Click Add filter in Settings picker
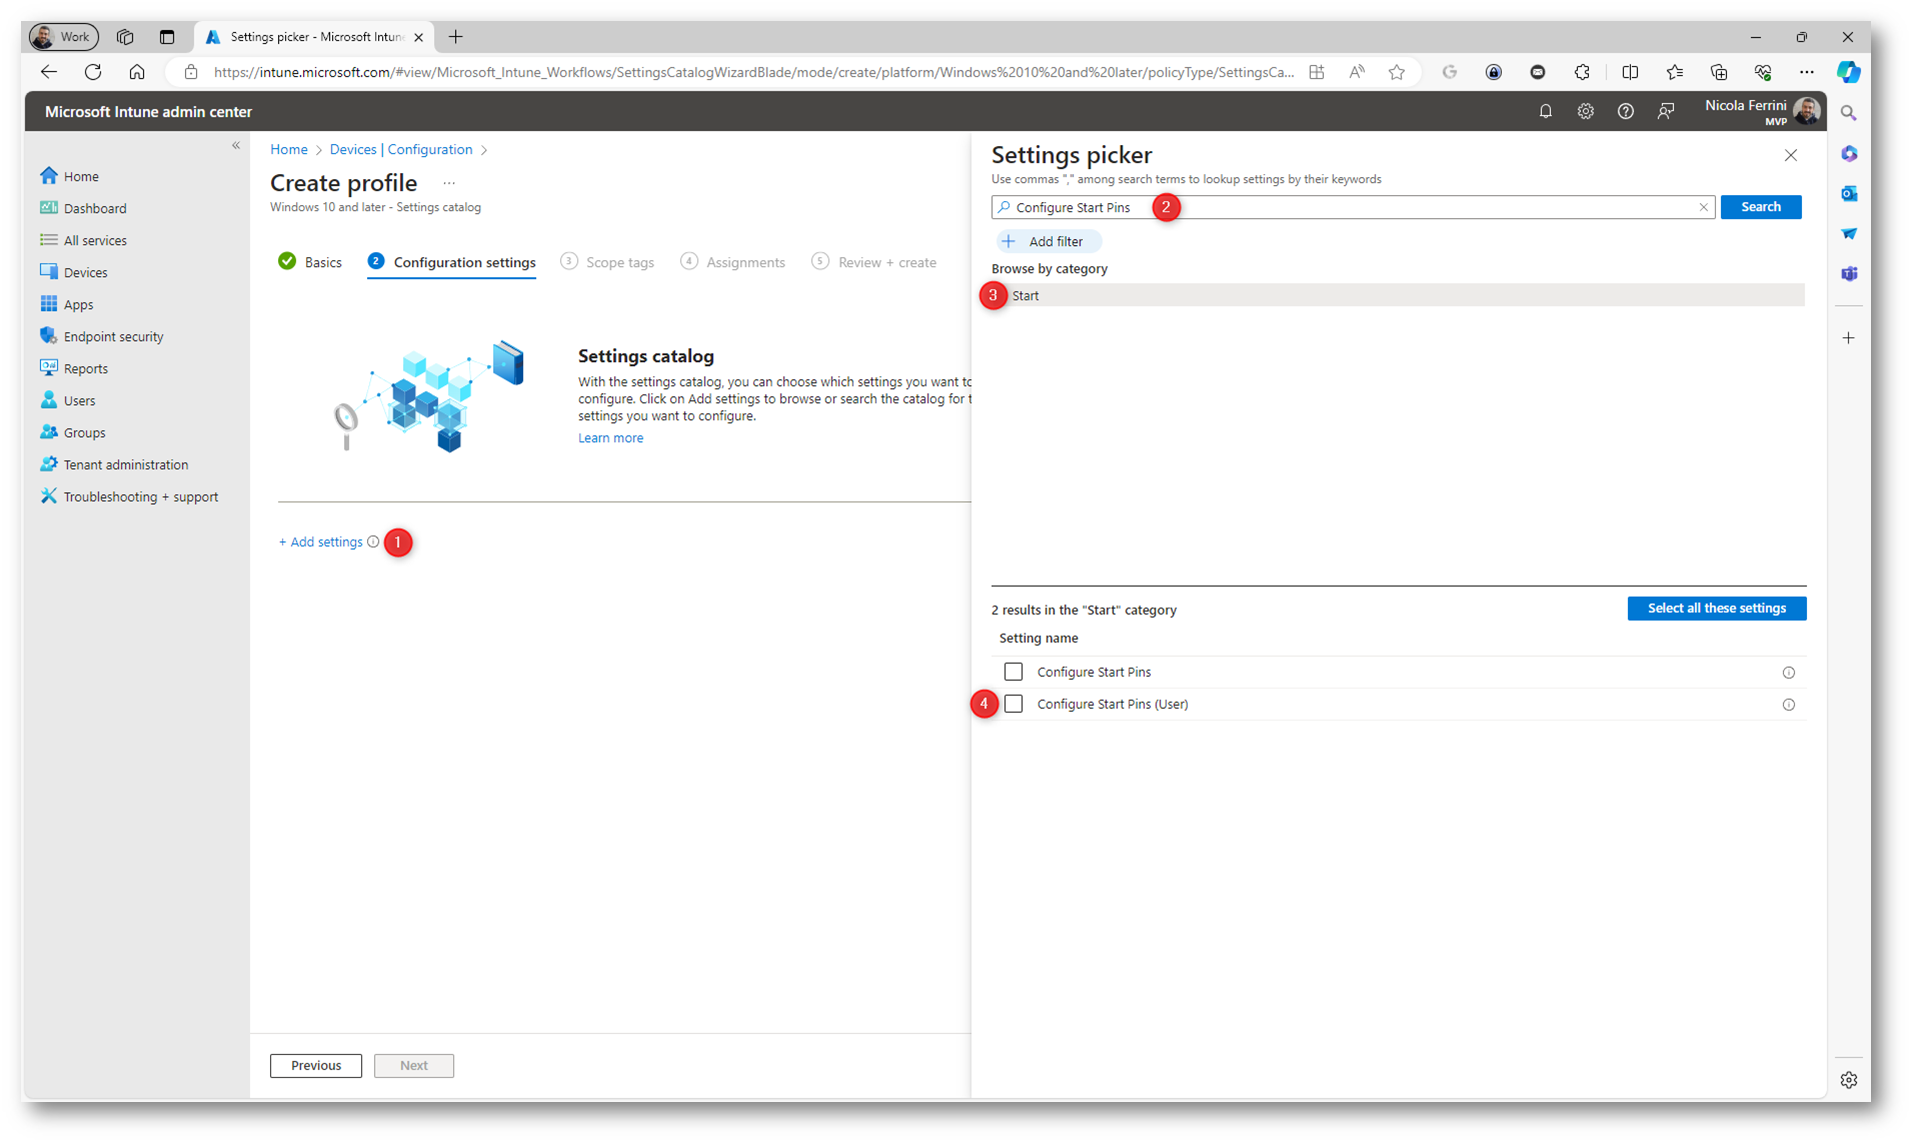Screen dimensions: 1913x1144 pos(1045,242)
